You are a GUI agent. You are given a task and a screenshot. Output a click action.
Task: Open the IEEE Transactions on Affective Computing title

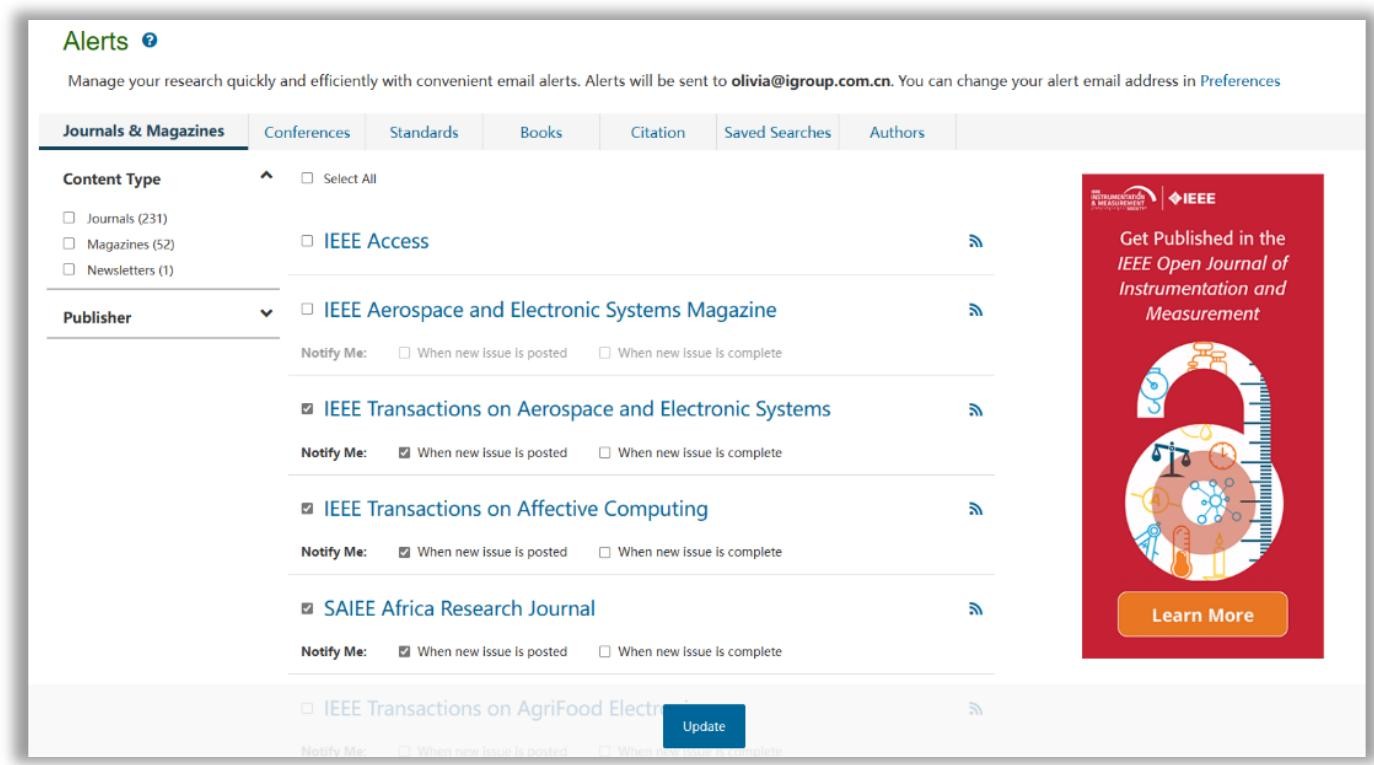pyautogui.click(x=515, y=509)
